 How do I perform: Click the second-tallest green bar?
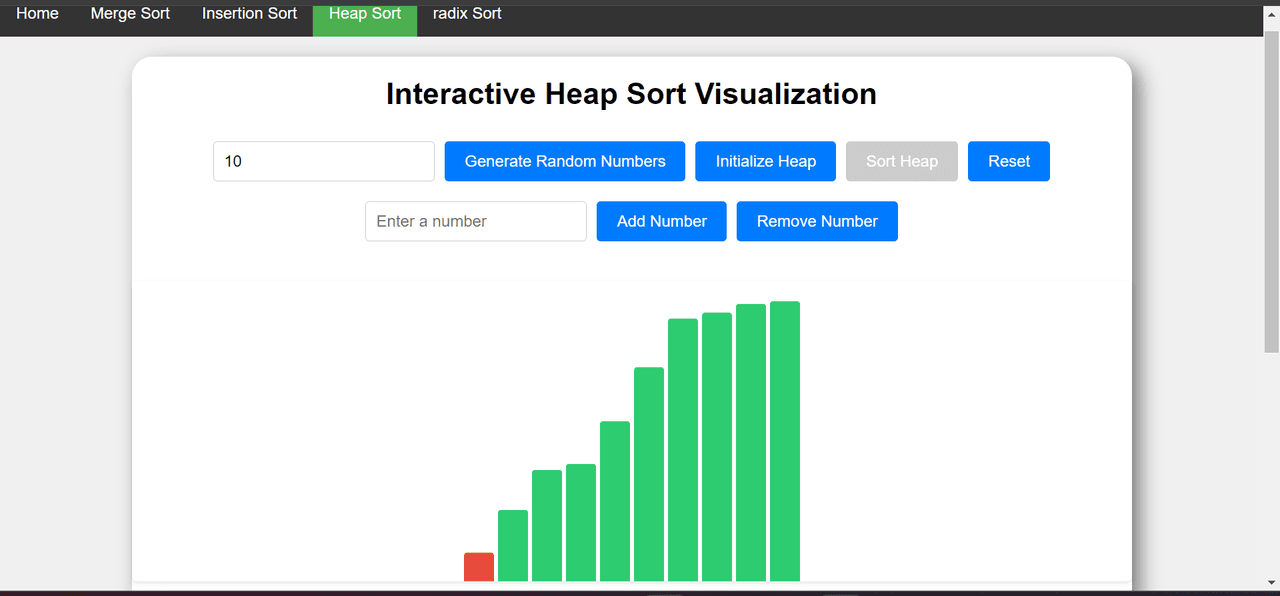point(751,442)
